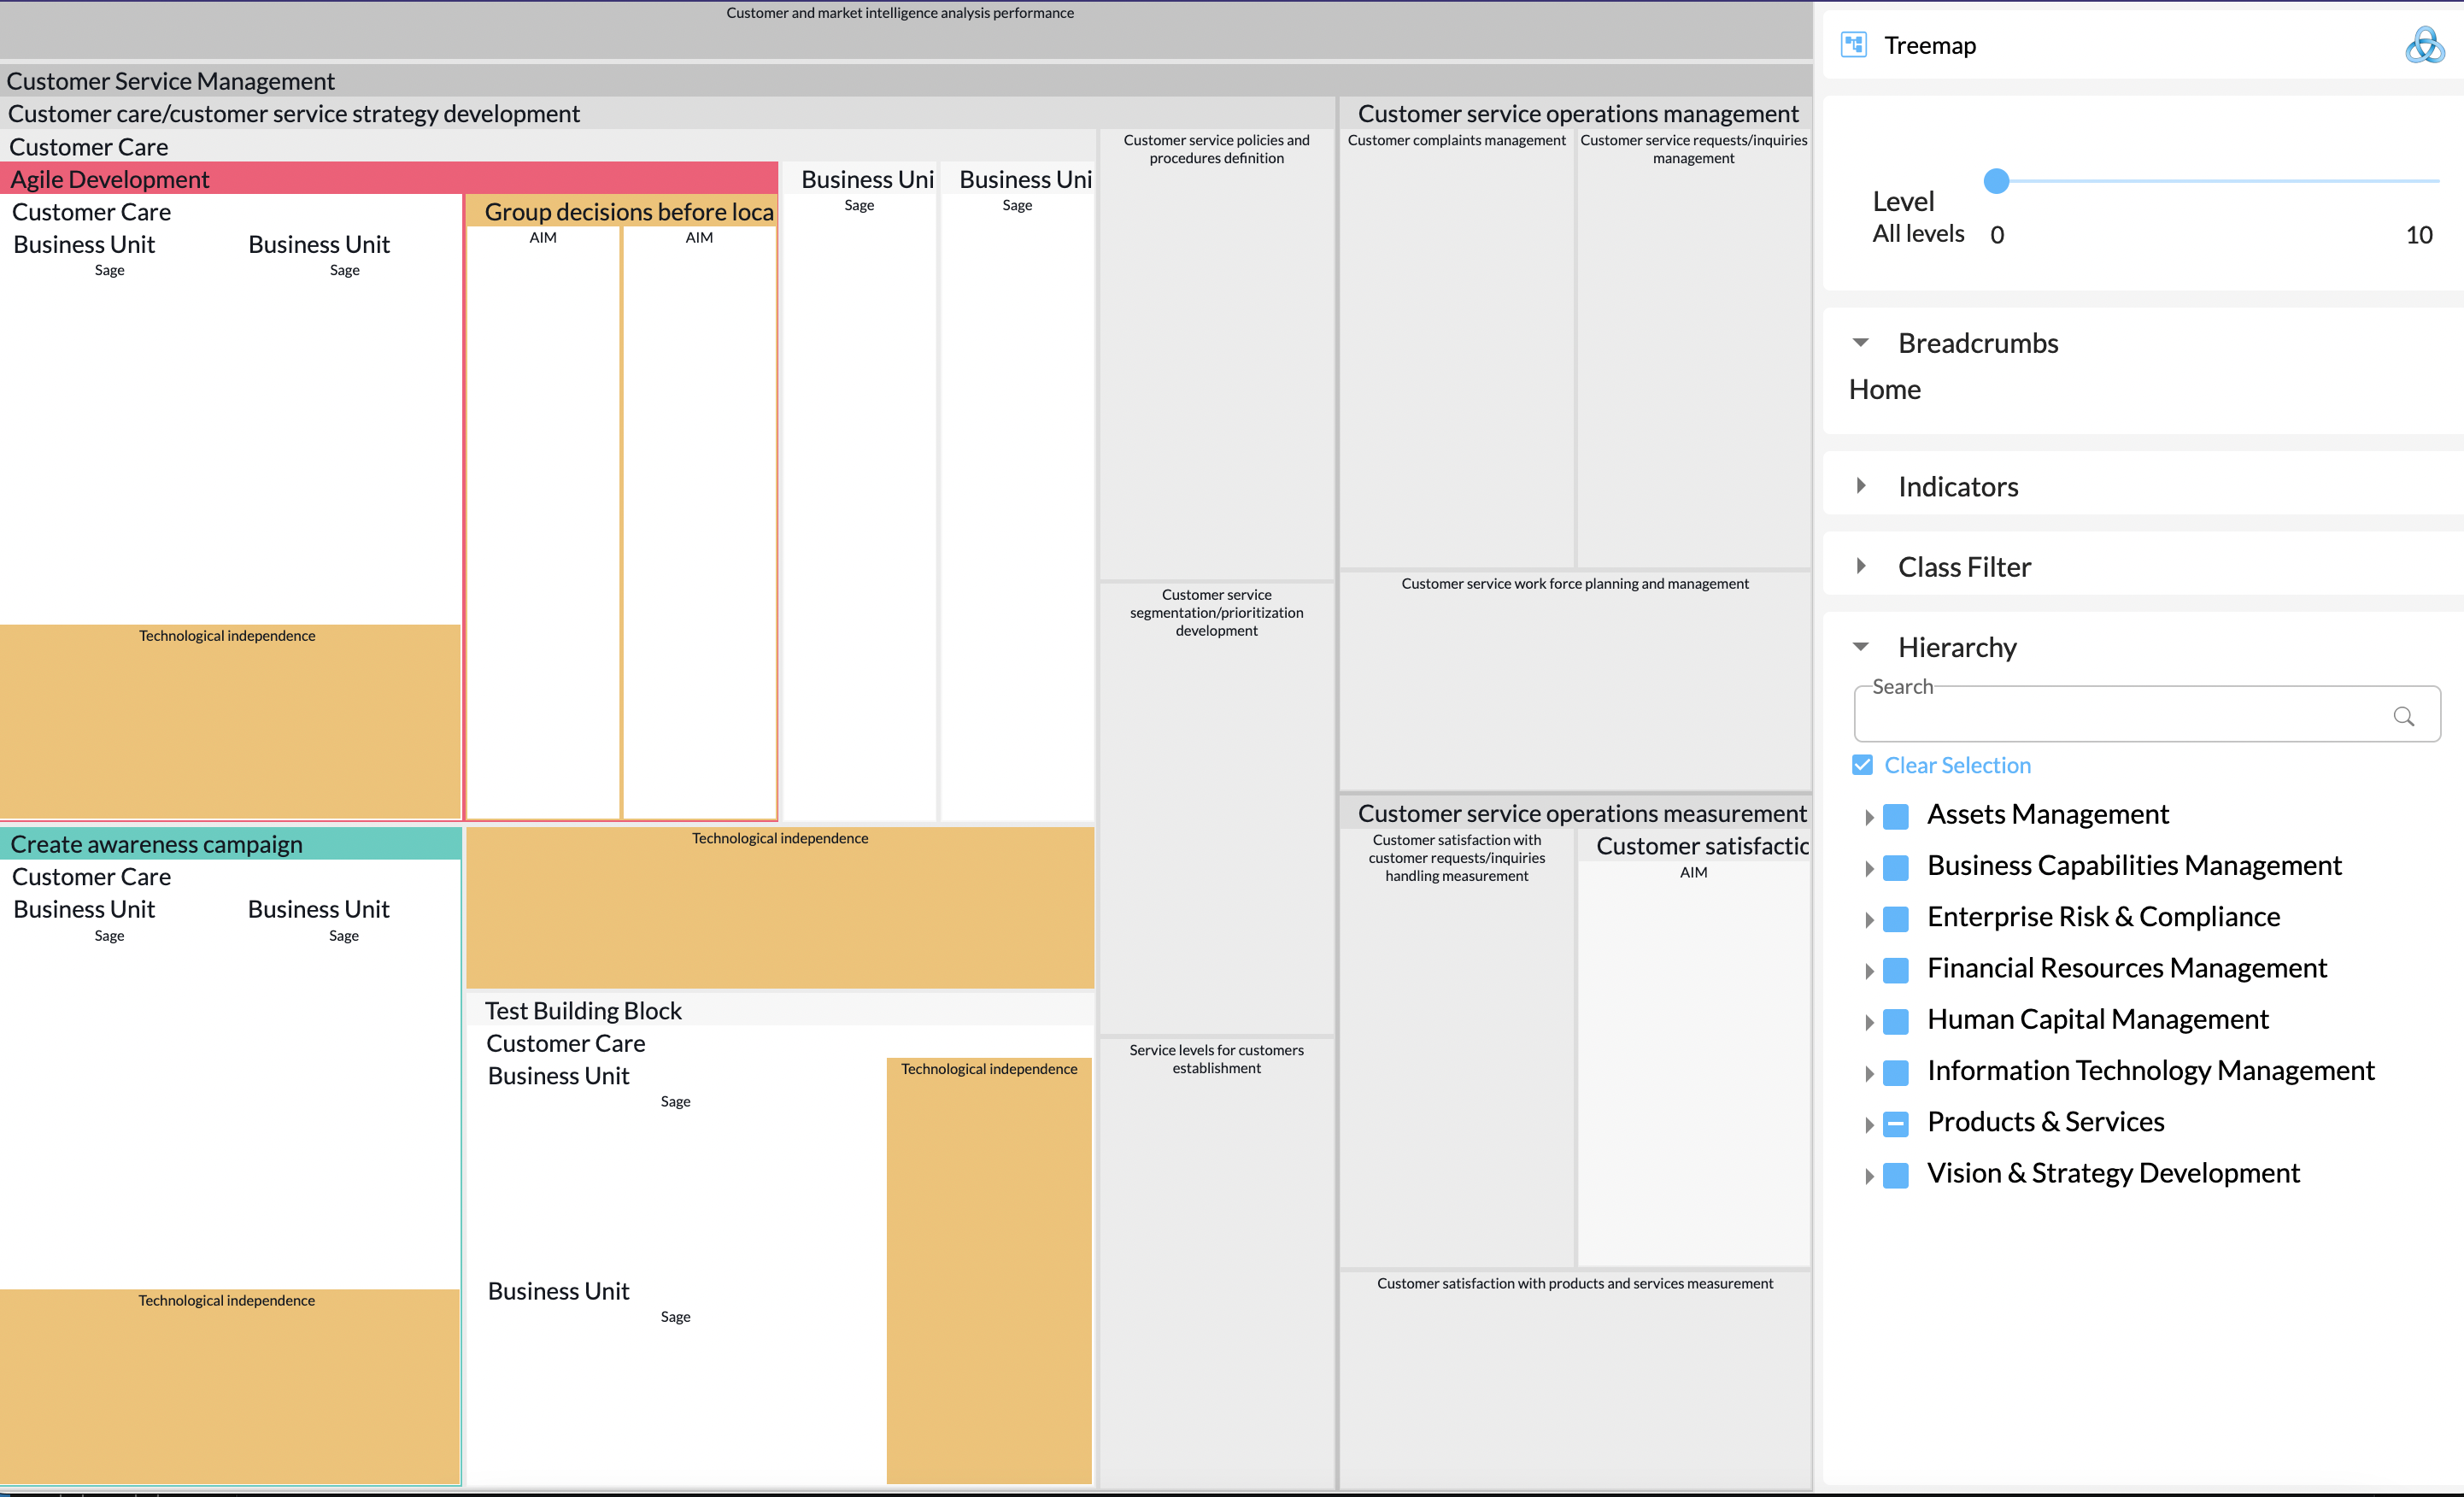
Task: Toggle the Products & Services checkbox
Action: click(x=1895, y=1124)
